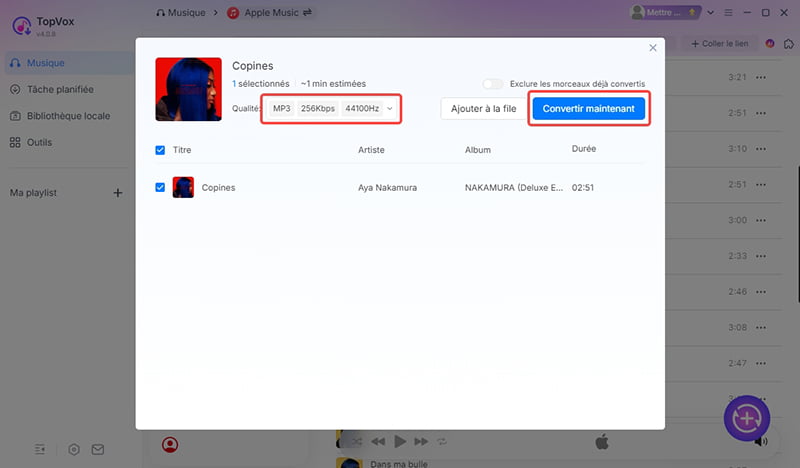Open more options for the 3:08 track
This screenshot has height=468, width=800.
[x=761, y=328]
